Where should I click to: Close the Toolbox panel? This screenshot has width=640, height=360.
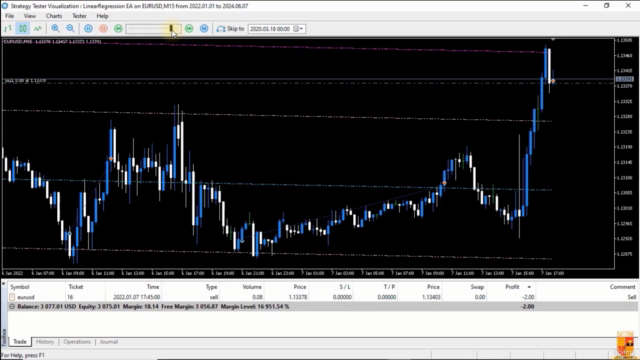click(3, 283)
